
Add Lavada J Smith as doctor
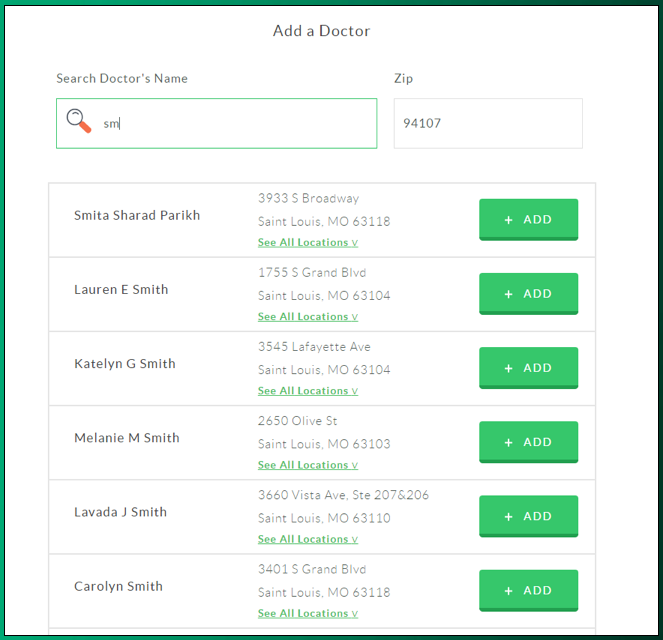[x=528, y=516]
